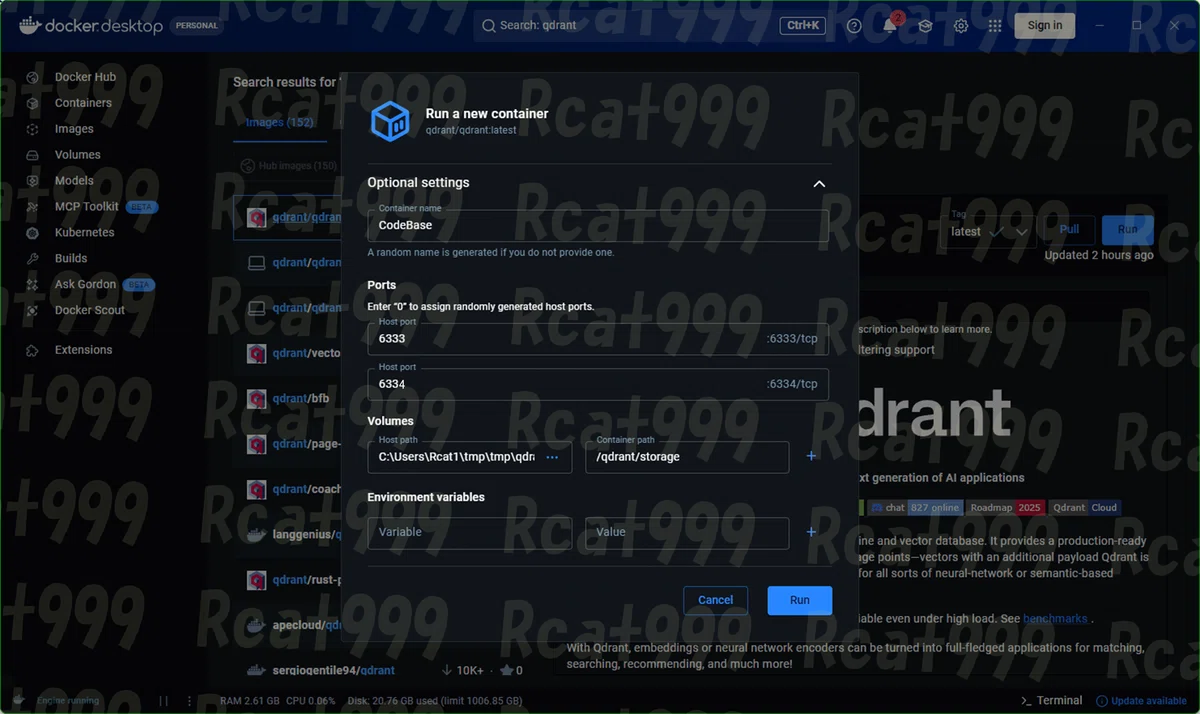Click the chat 827 online badge

(915, 508)
